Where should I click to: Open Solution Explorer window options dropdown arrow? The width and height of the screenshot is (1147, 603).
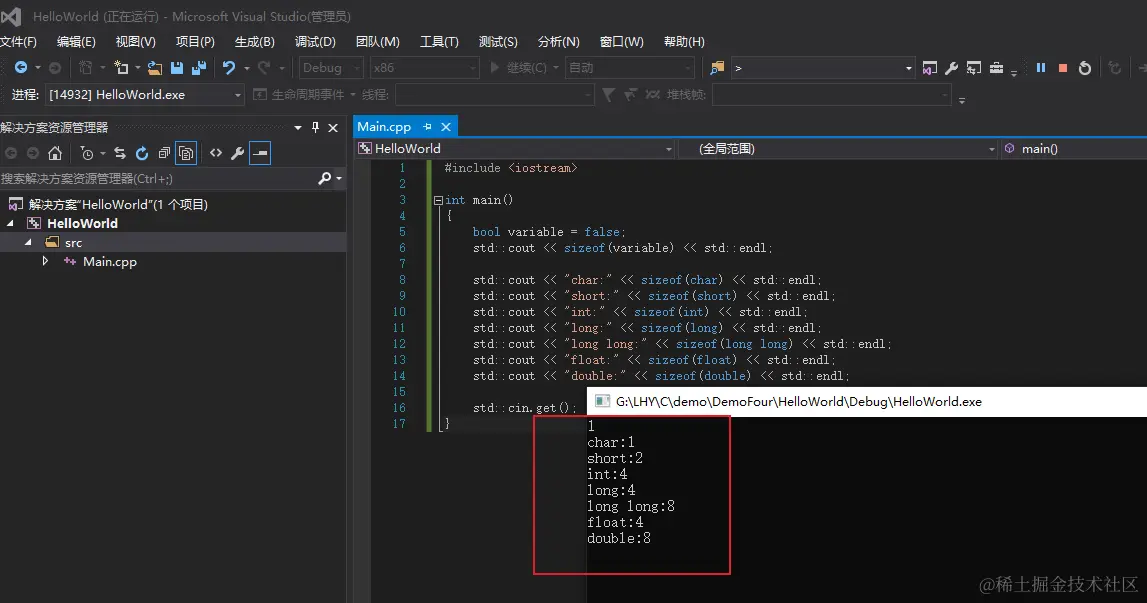(298, 128)
